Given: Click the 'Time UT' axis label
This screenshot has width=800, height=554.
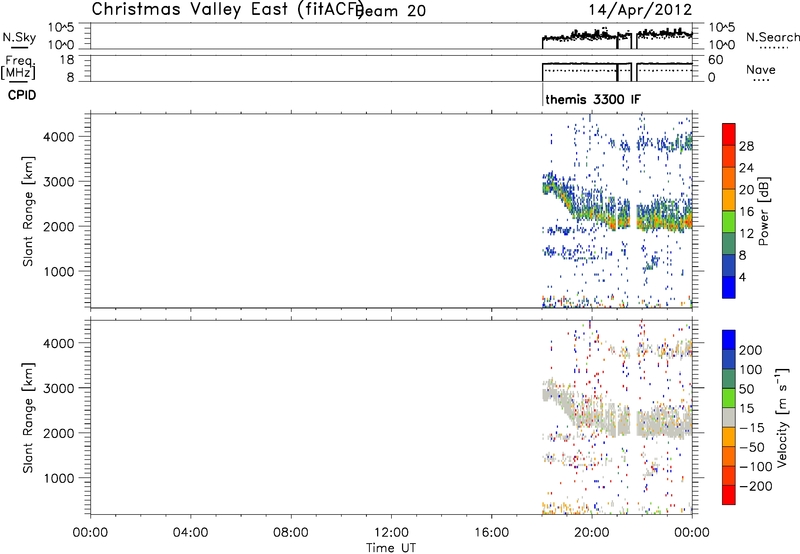Looking at the screenshot, I should tap(391, 548).
